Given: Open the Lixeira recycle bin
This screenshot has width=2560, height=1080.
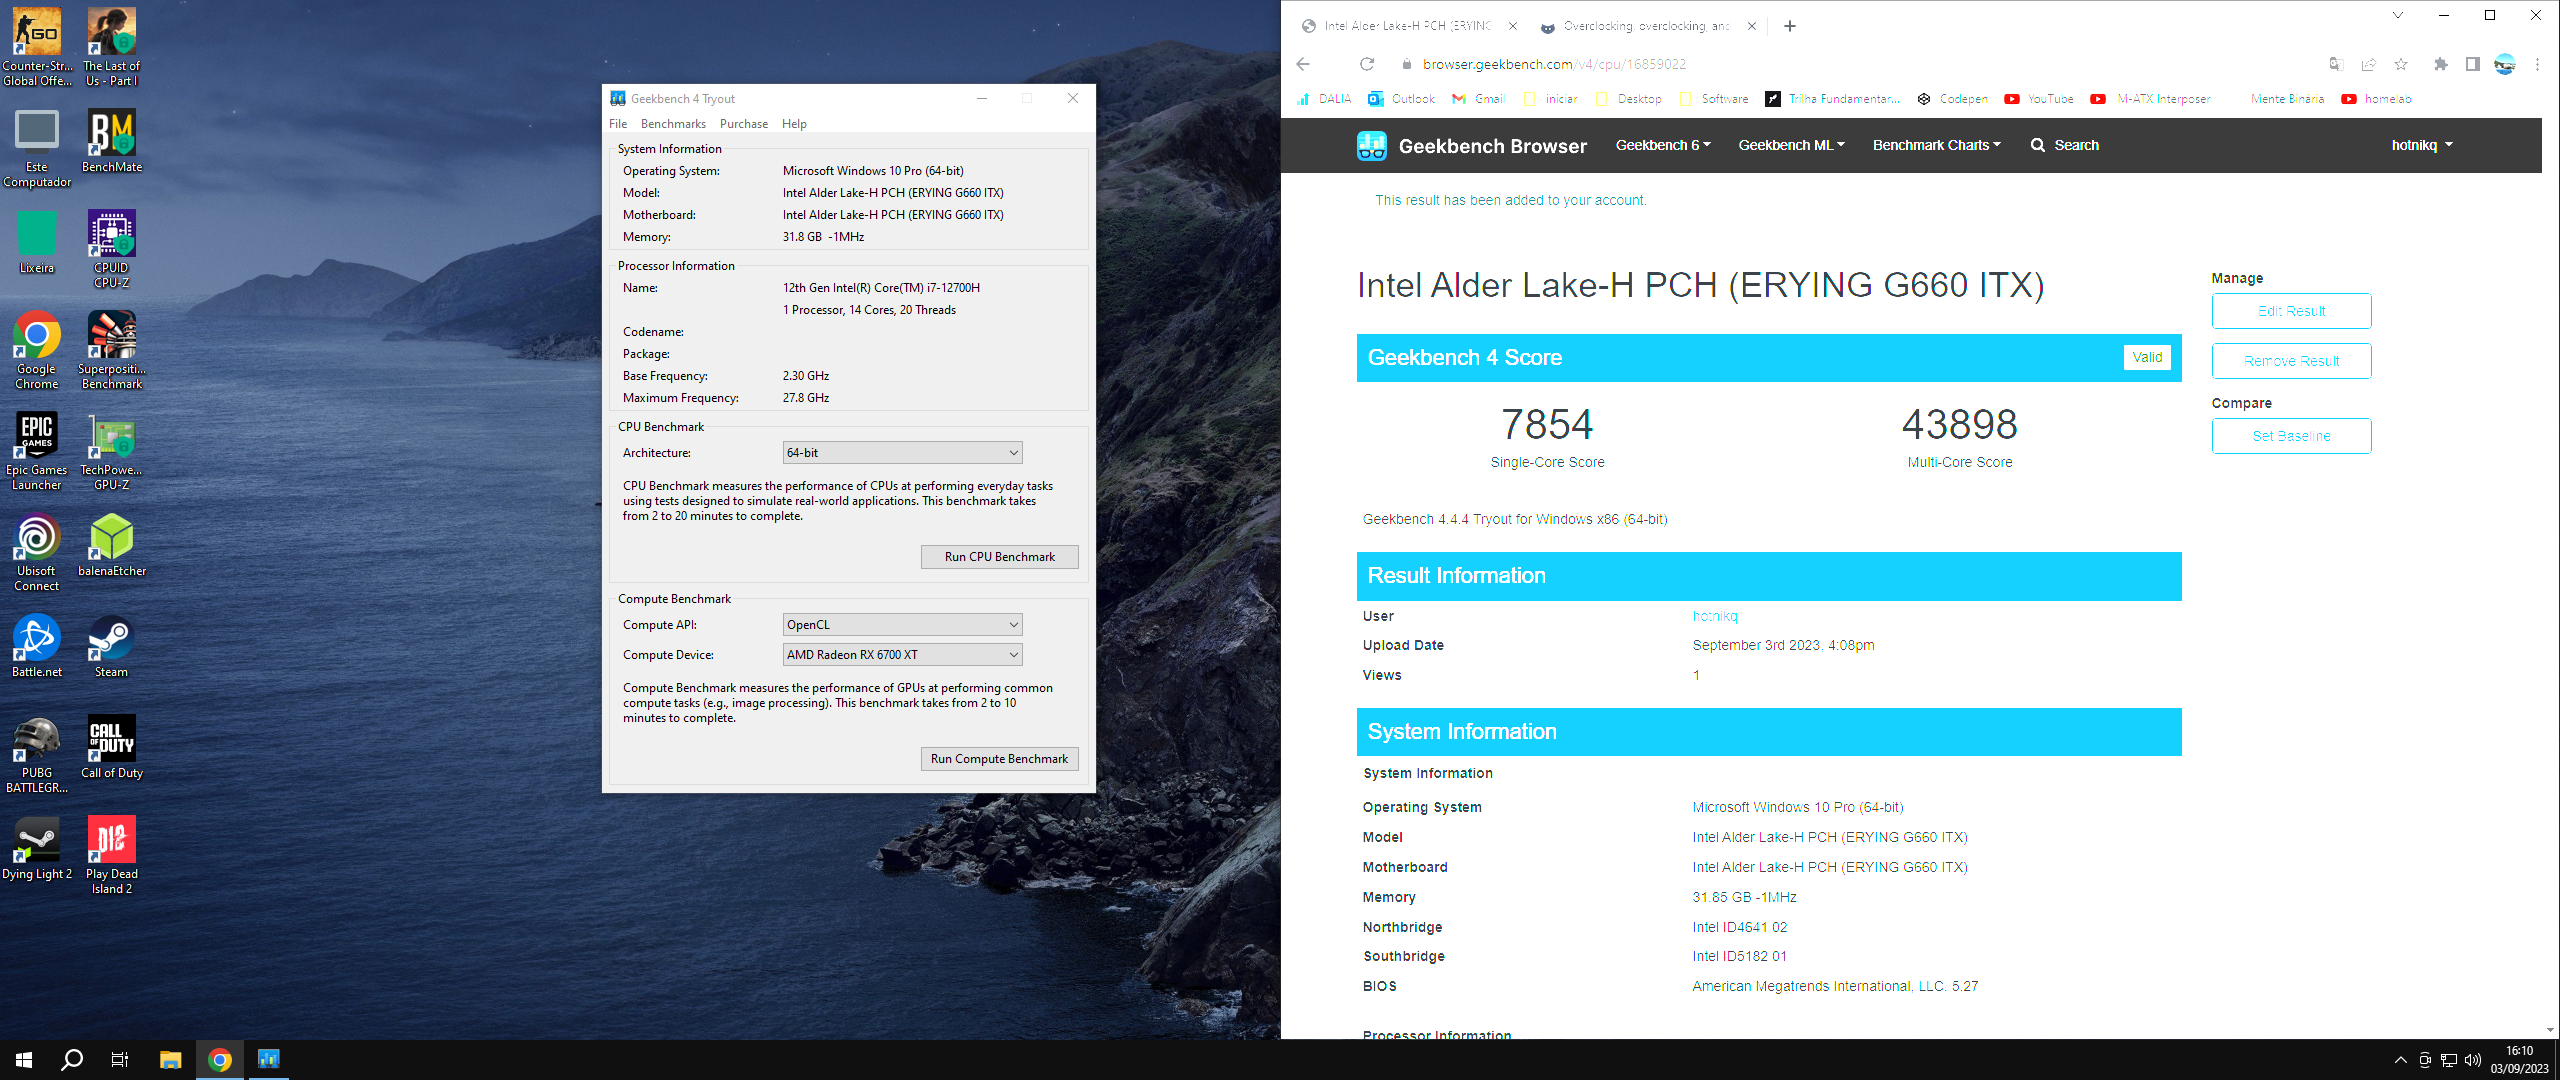Looking at the screenshot, I should [37, 241].
